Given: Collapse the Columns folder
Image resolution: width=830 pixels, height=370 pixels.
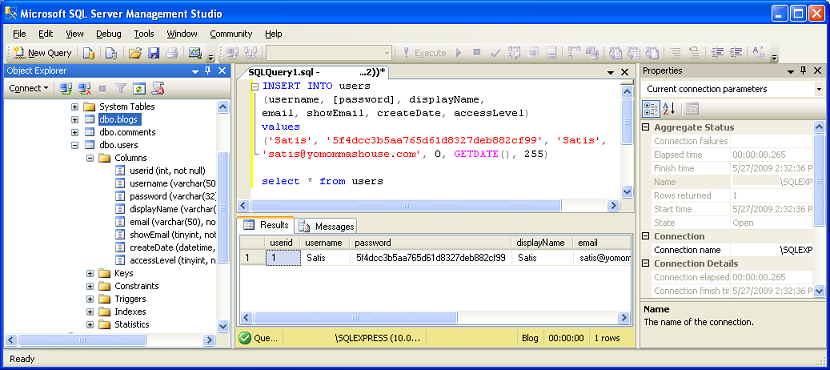Looking at the screenshot, I should pyautogui.click(x=90, y=158).
